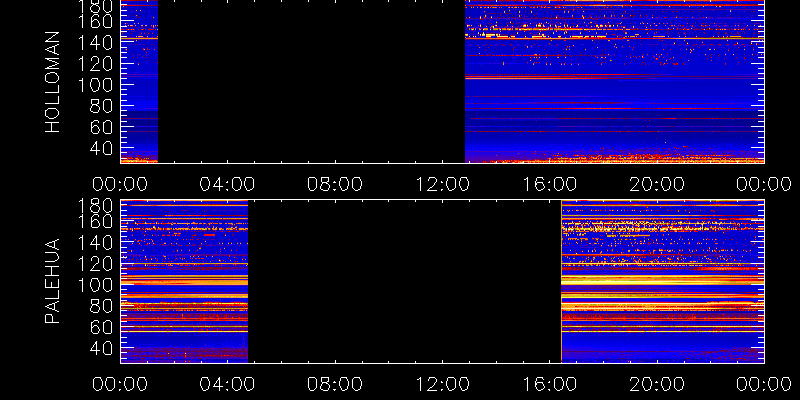
Task: Choose the 04:00 time label under PALEHUA plot
Action: tap(227, 384)
